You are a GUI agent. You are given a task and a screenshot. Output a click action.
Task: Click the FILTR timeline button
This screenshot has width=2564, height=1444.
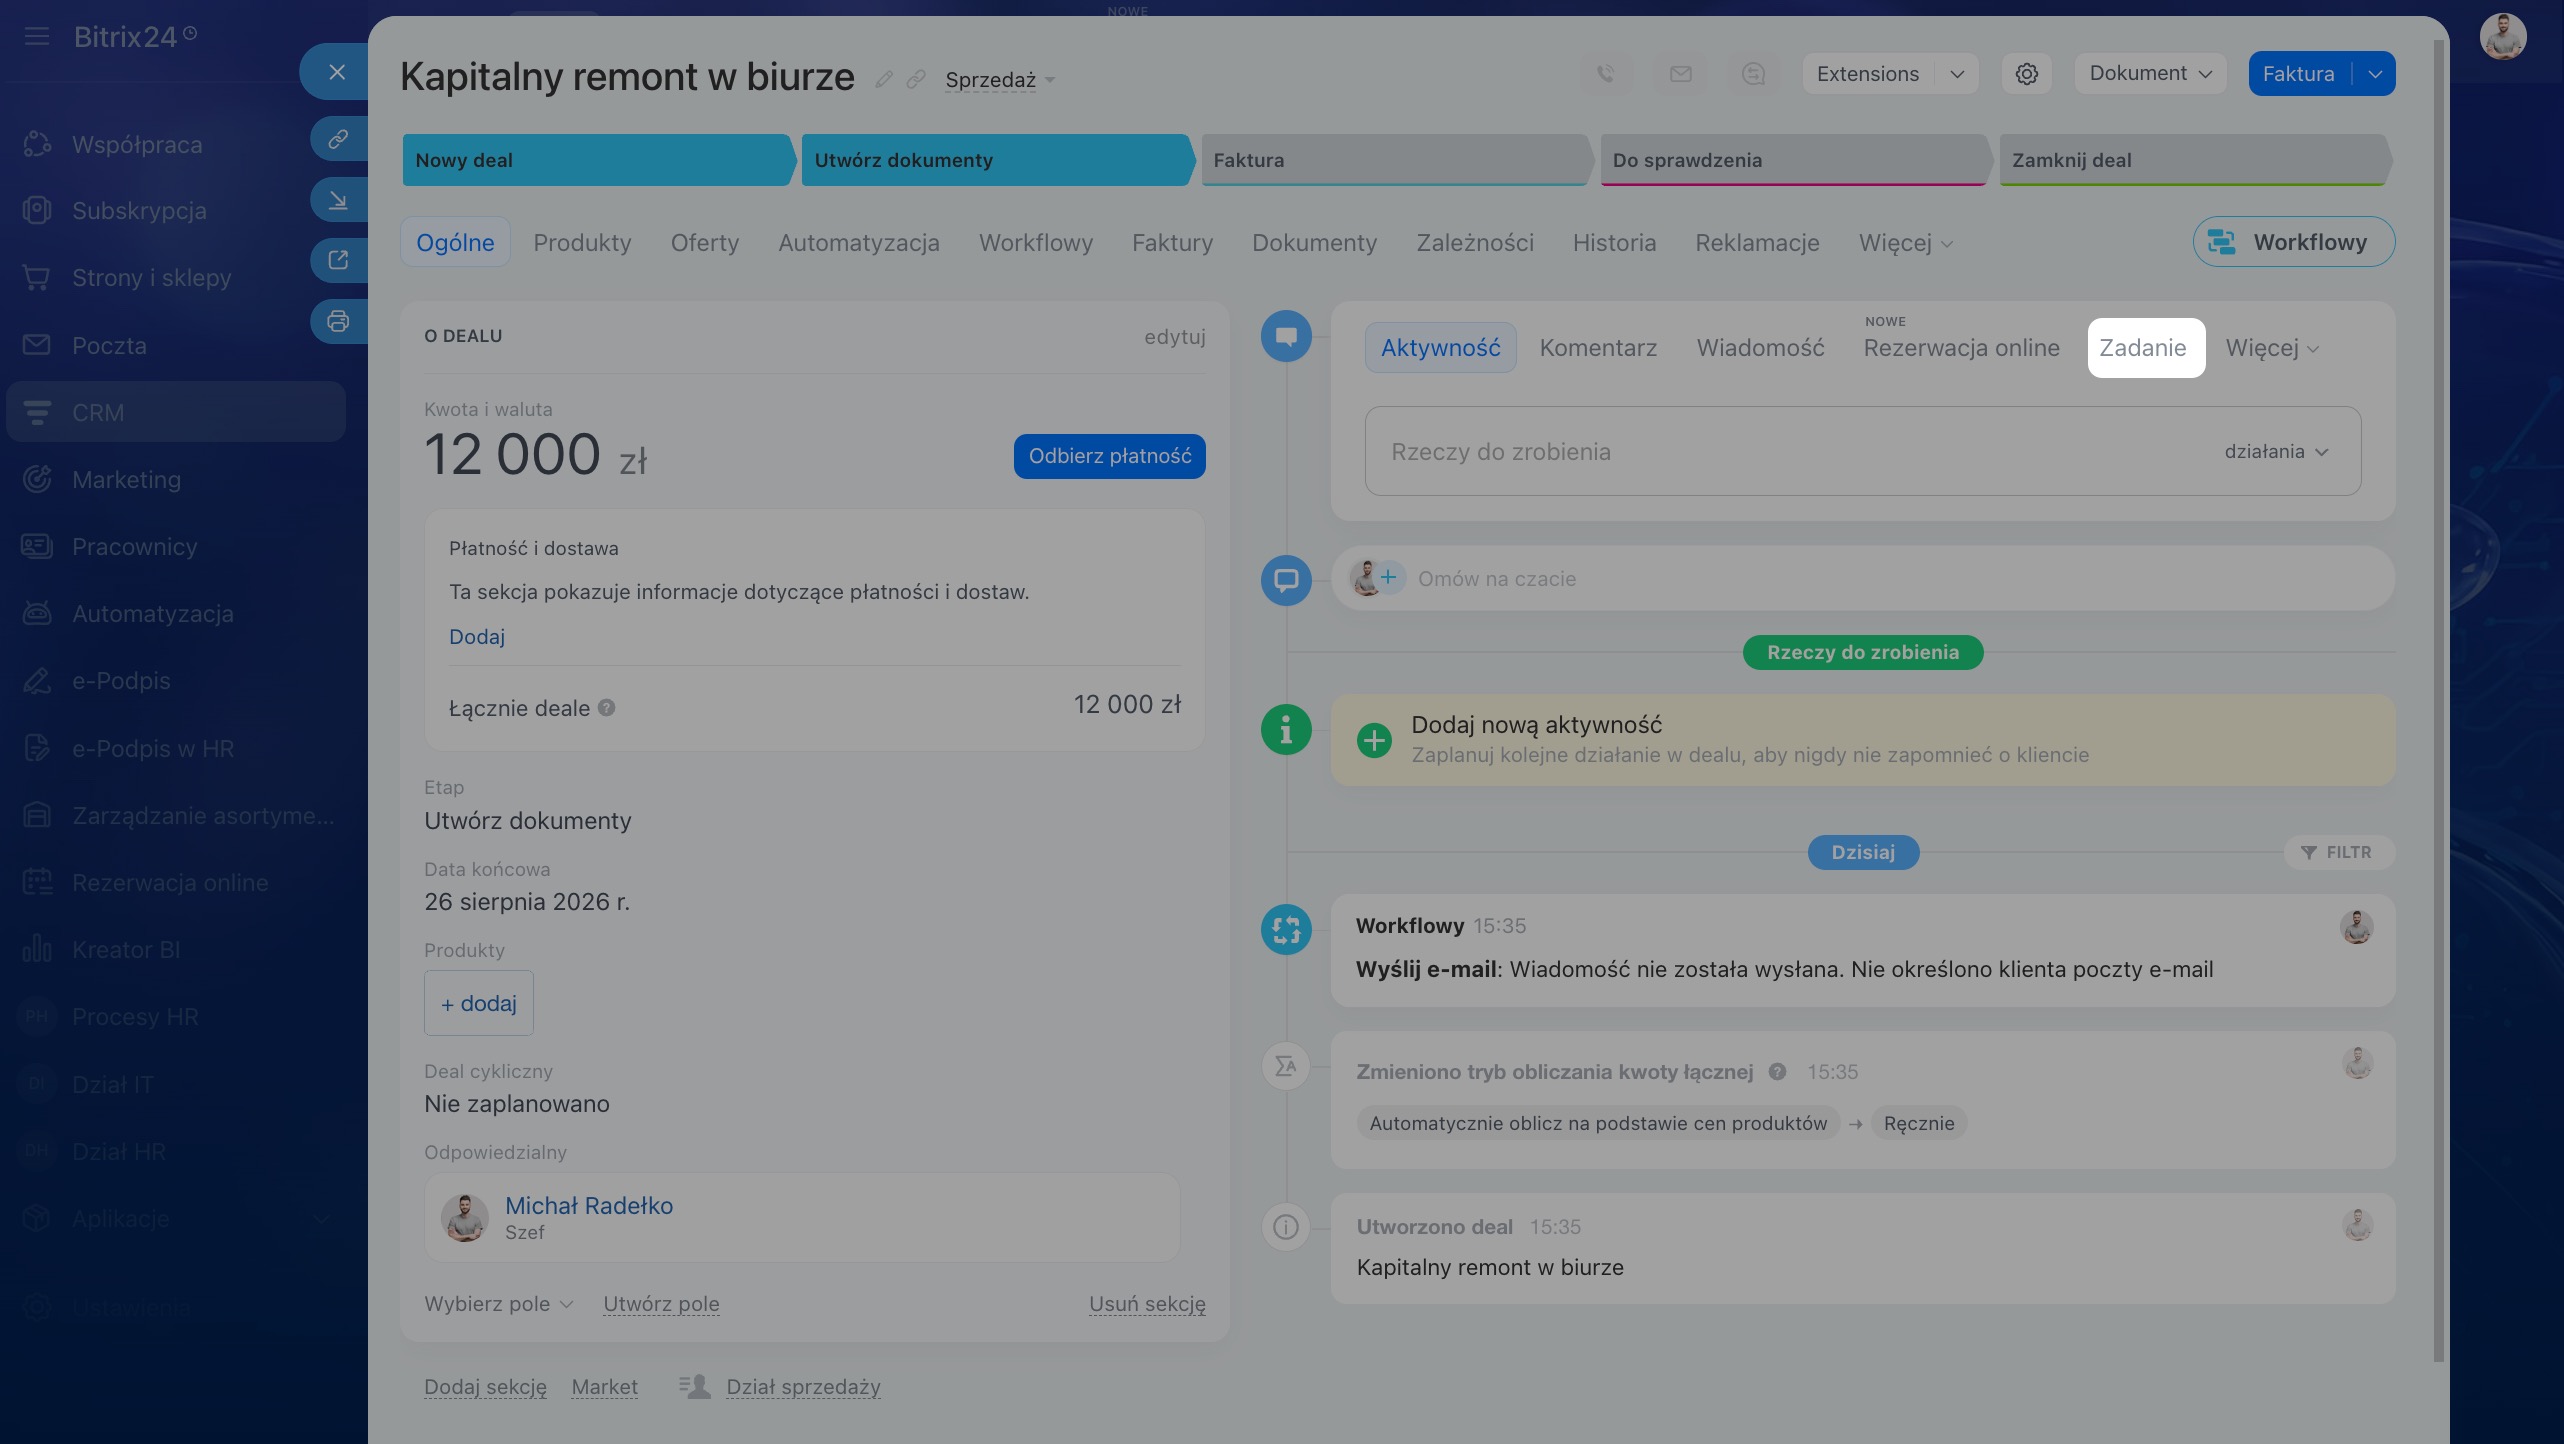pos(2338,852)
